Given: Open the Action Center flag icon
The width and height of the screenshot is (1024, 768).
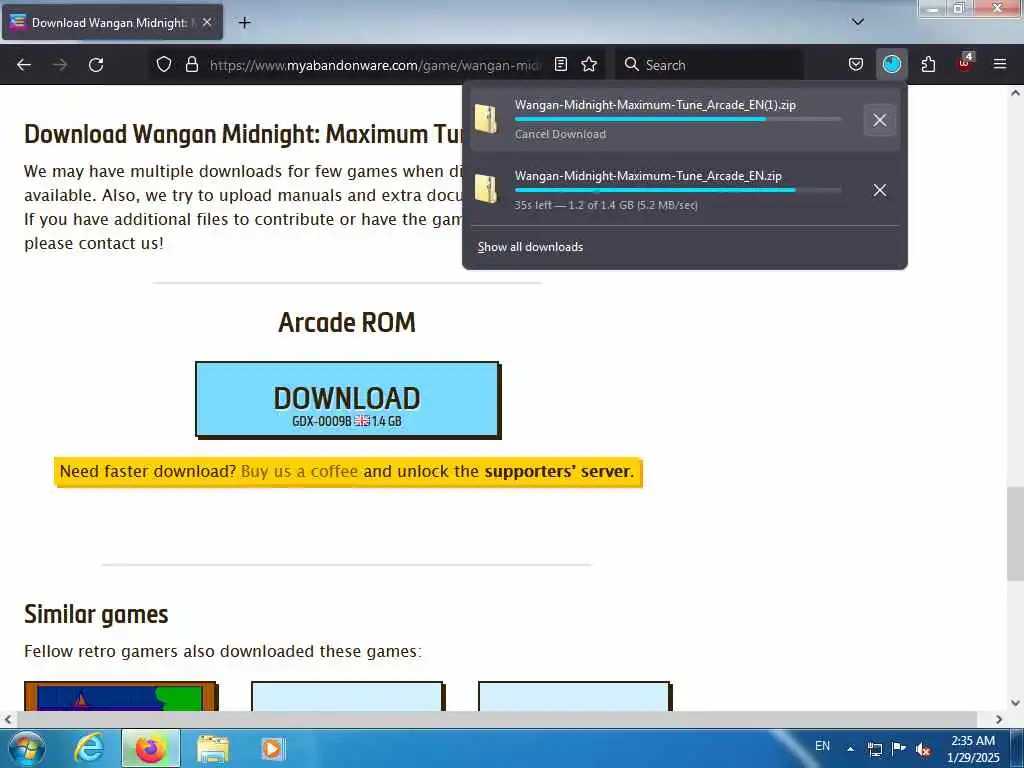Looking at the screenshot, I should pos(899,749).
